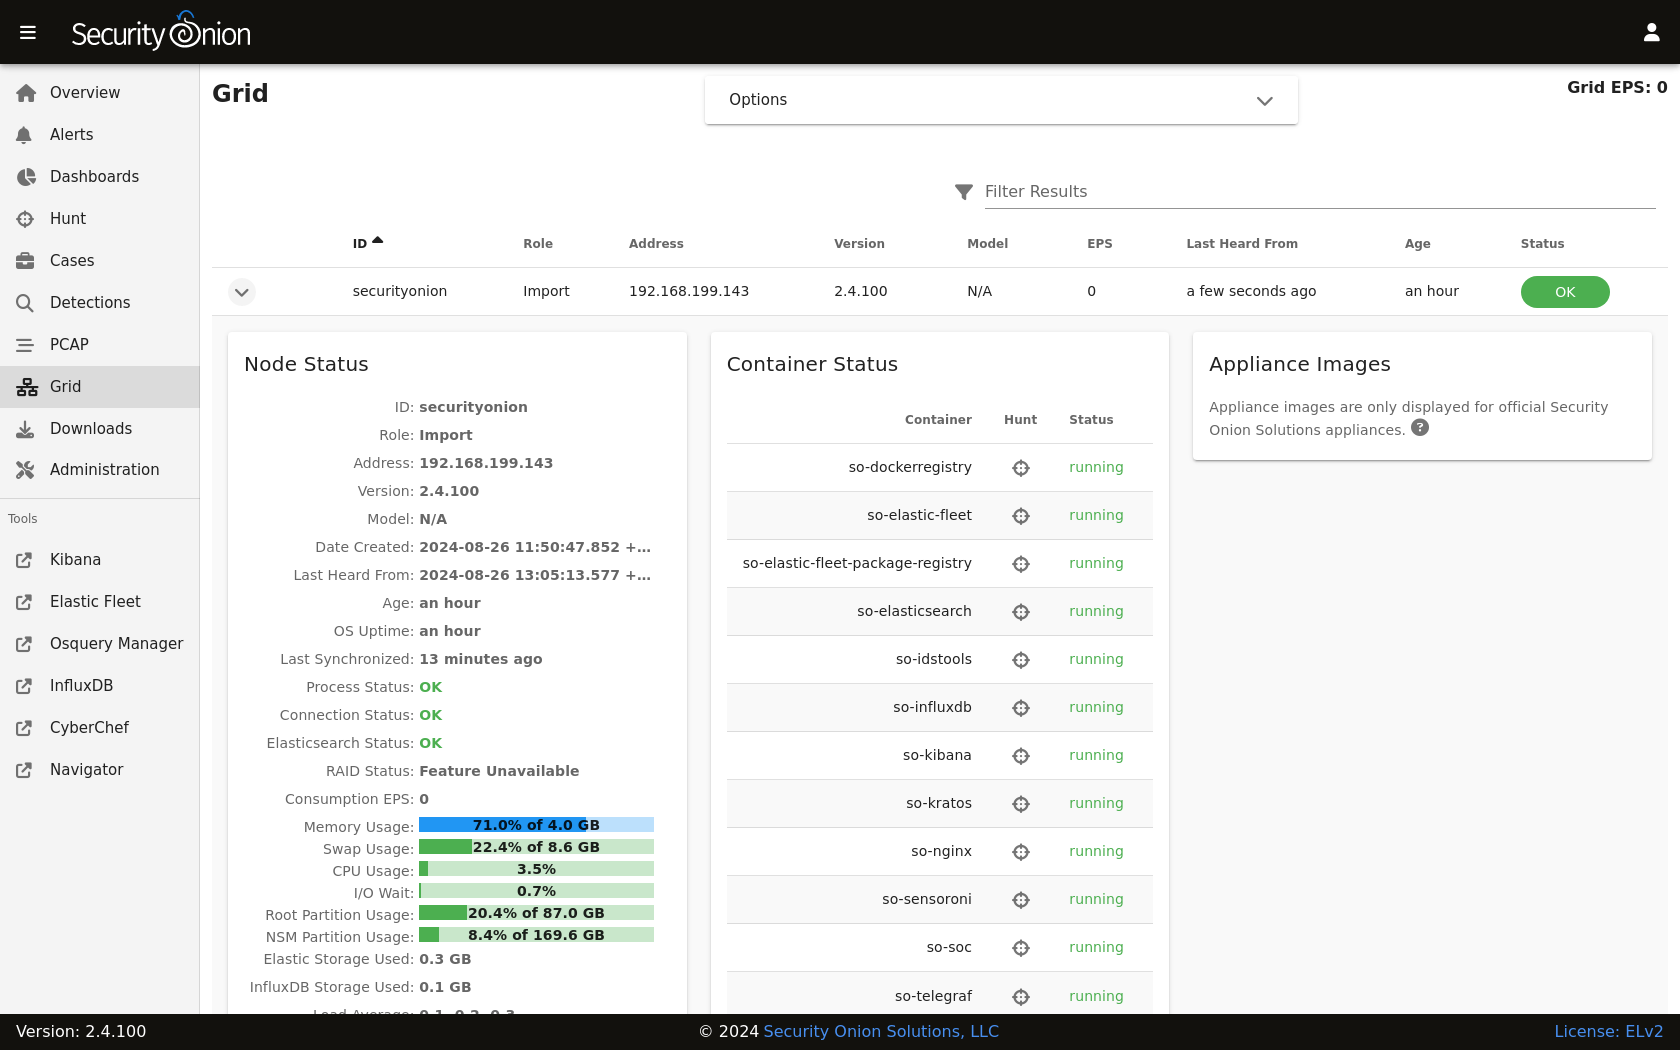The image size is (1680, 1050).
Task: Hunt for so-elasticsearch container events
Action: (1021, 612)
